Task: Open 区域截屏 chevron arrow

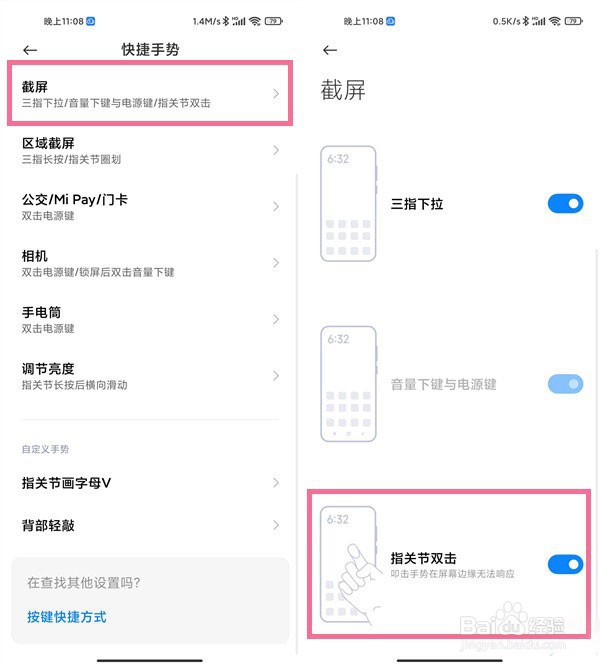Action: pos(276,150)
